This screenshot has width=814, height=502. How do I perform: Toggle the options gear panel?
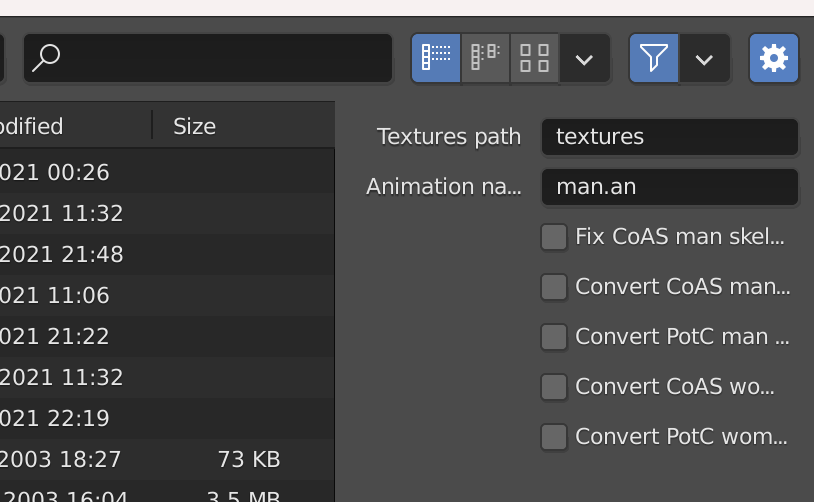point(774,59)
